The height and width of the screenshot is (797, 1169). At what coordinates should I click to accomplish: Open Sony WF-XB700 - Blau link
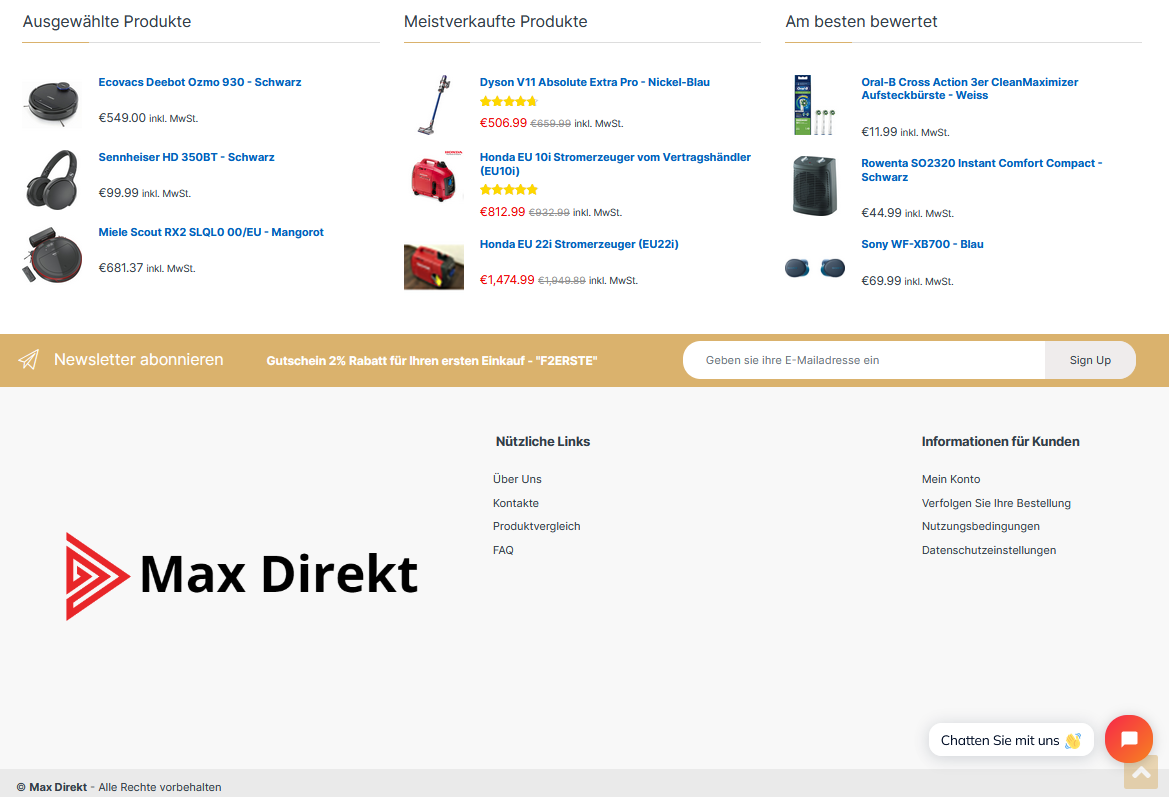tap(922, 245)
